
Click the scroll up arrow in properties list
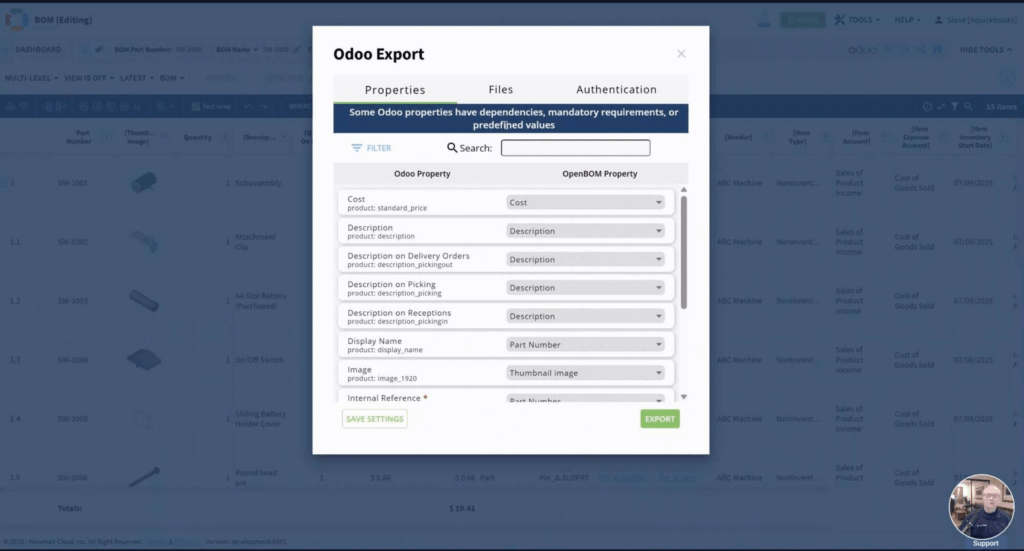(x=684, y=190)
